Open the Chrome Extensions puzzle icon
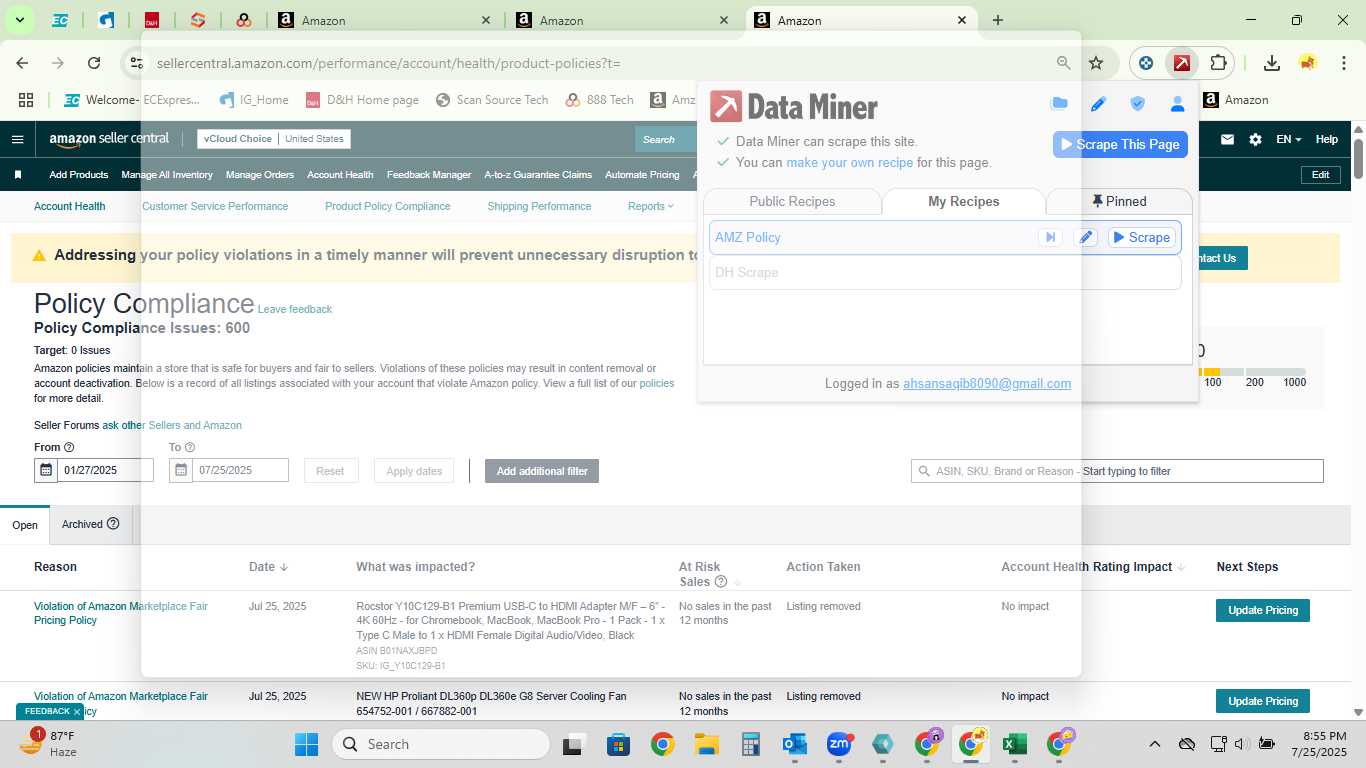This screenshot has height=768, width=1366. (x=1217, y=63)
